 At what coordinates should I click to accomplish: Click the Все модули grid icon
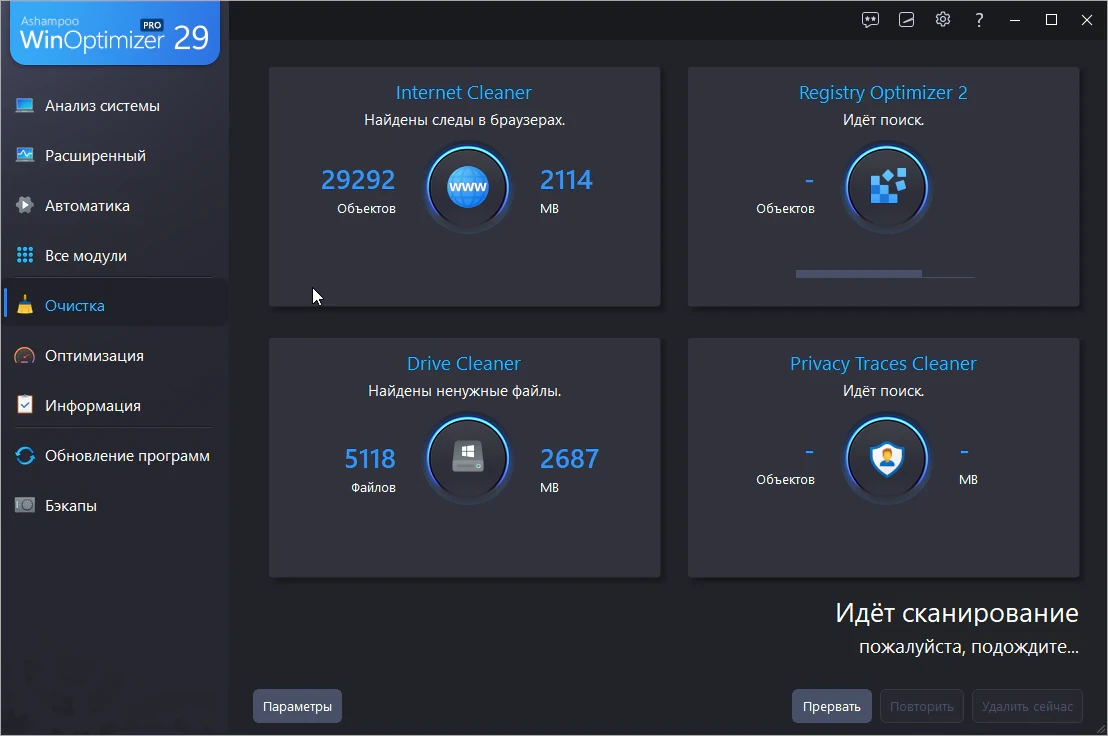pos(25,255)
